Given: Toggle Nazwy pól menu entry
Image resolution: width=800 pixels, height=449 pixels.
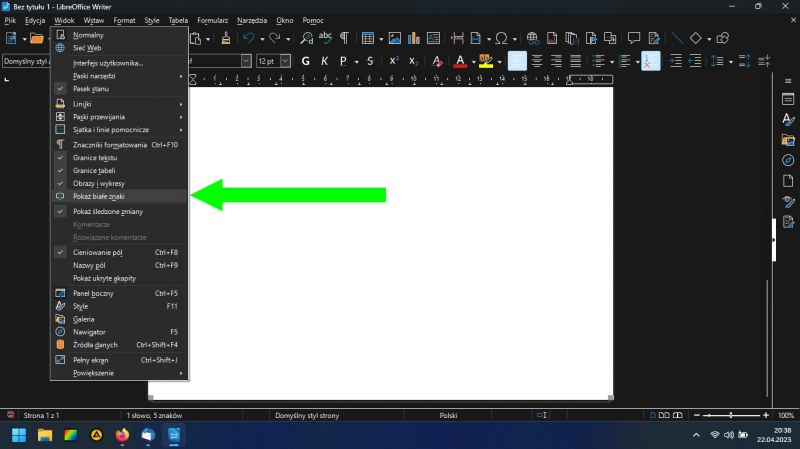Looking at the screenshot, I should 119,265.
